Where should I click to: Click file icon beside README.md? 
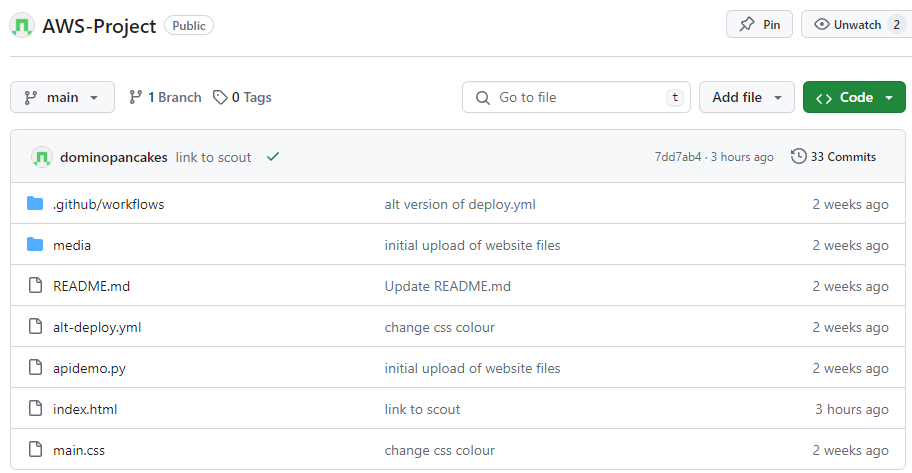pos(35,285)
